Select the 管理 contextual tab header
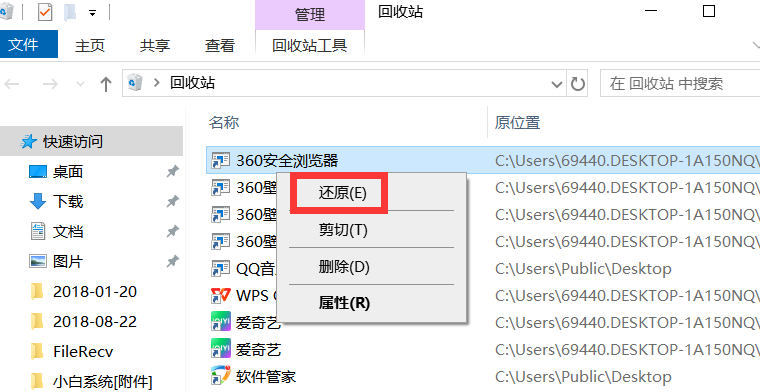Viewport: 760px width, 392px height. click(310, 15)
